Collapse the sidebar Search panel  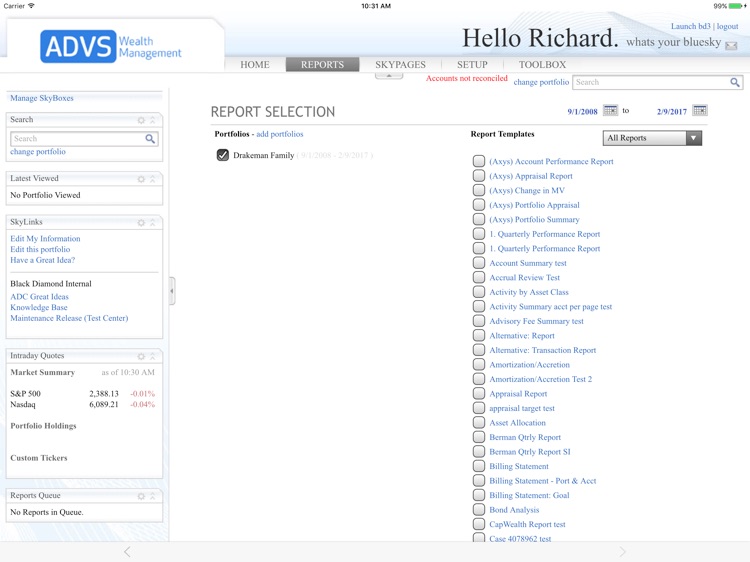click(153, 120)
